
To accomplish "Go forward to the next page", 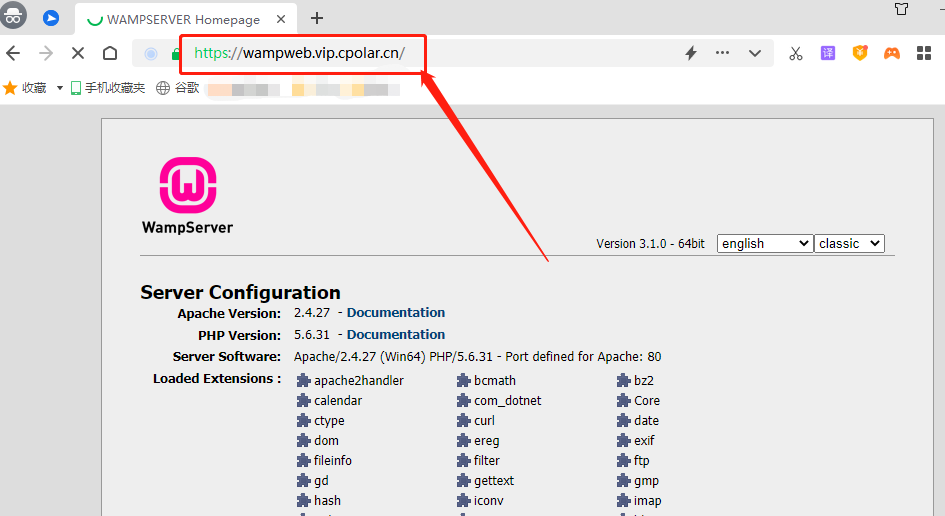I will click(x=46, y=53).
